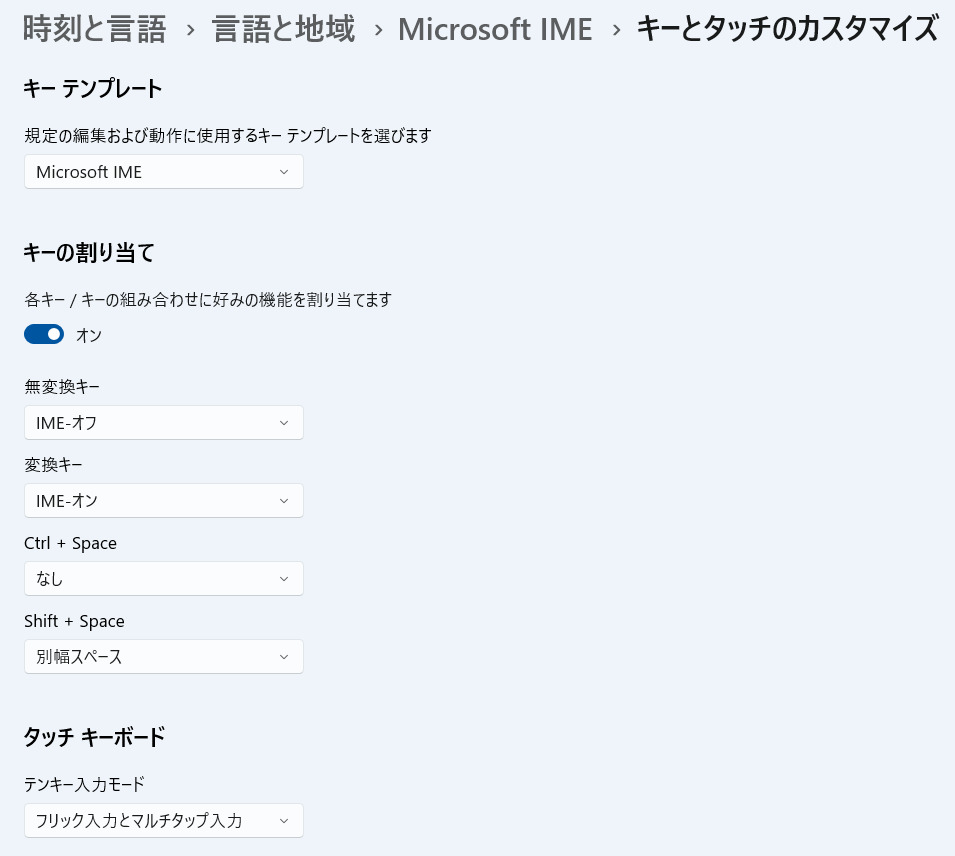Open the Microsoft IME breadcrumb page
955x856 pixels.
click(x=495, y=29)
